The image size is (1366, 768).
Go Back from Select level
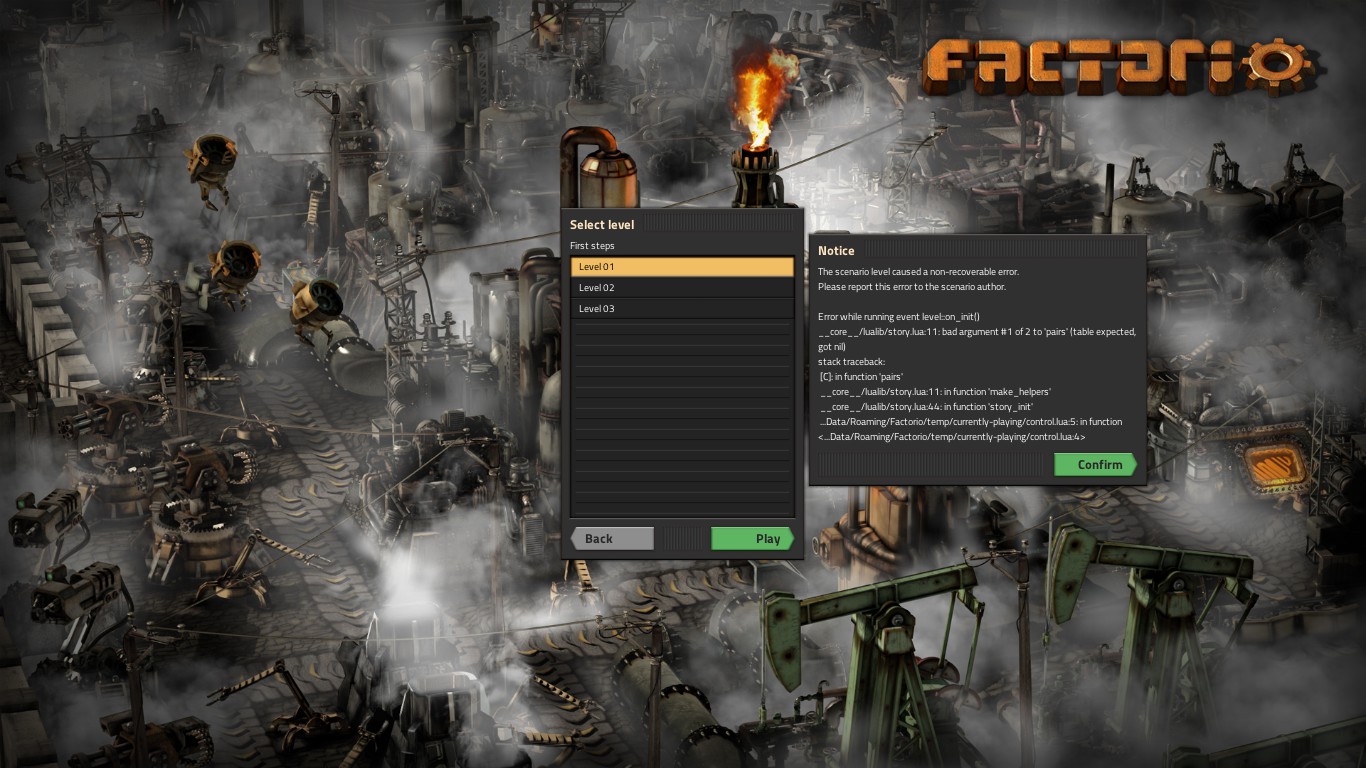pyautogui.click(x=612, y=539)
